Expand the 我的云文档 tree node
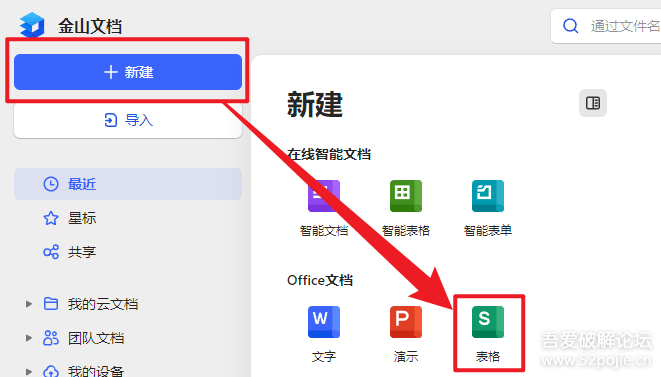The width and height of the screenshot is (661, 377). 29,304
